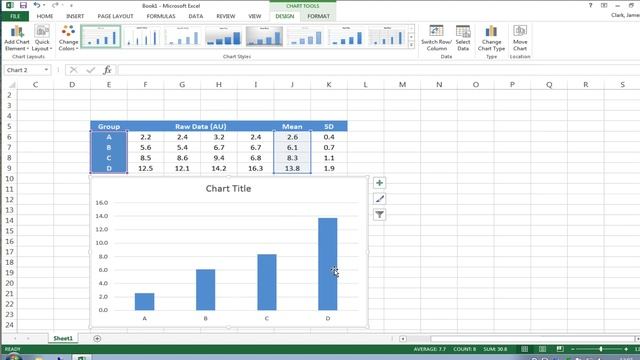Click the Mean header cell
Image resolution: width=640 pixels, height=360 pixels.
(x=292, y=127)
